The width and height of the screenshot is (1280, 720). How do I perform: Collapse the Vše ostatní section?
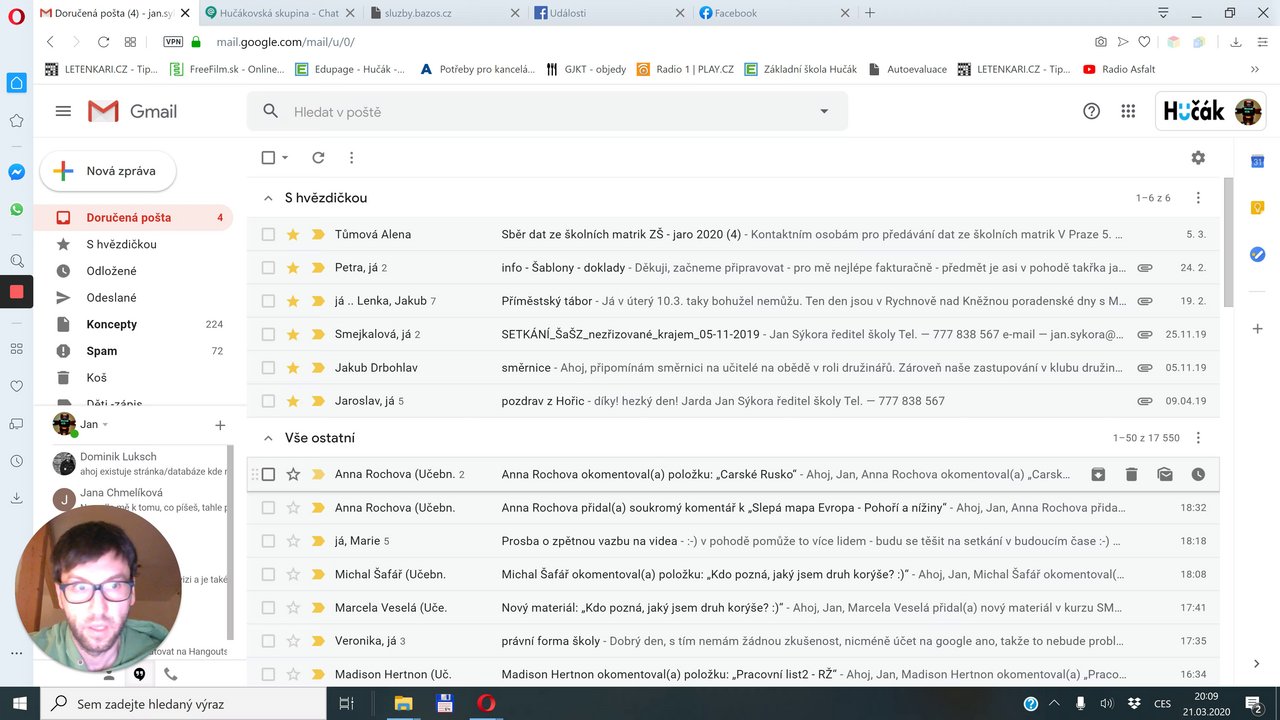point(268,438)
